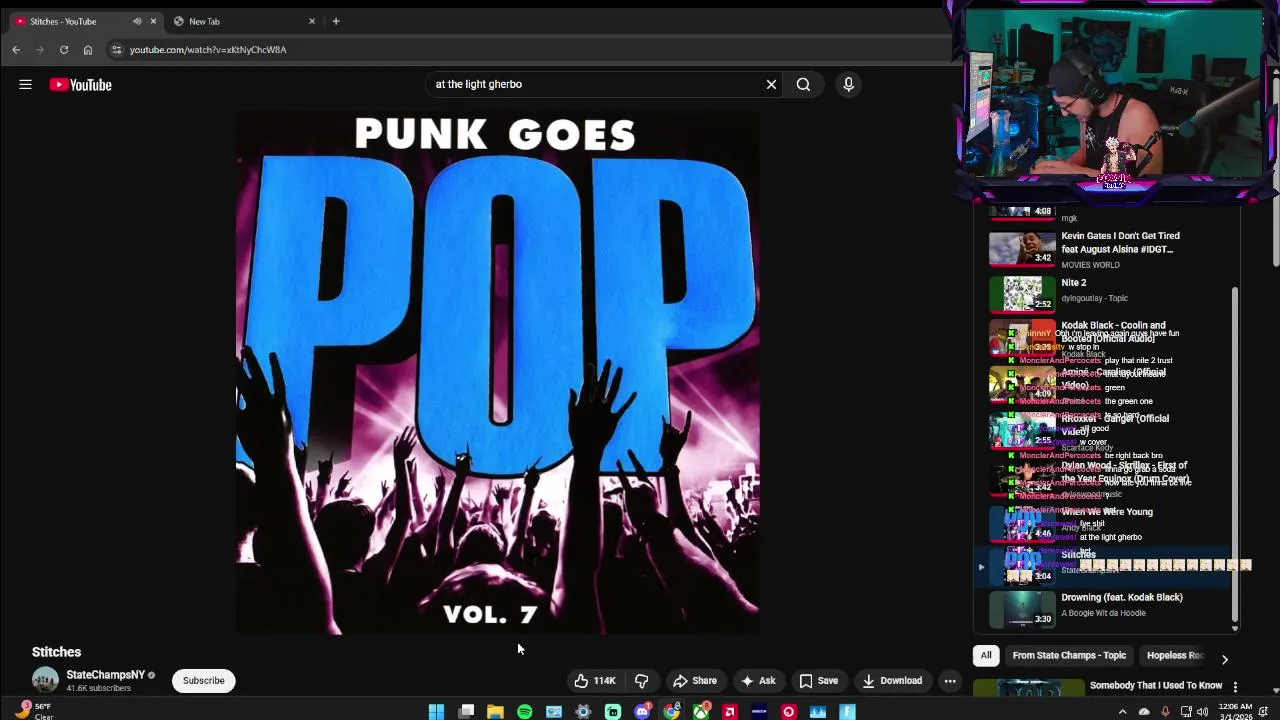The height and width of the screenshot is (720, 1280).
Task: Click the "Stitches" video title
Action: [56, 652]
